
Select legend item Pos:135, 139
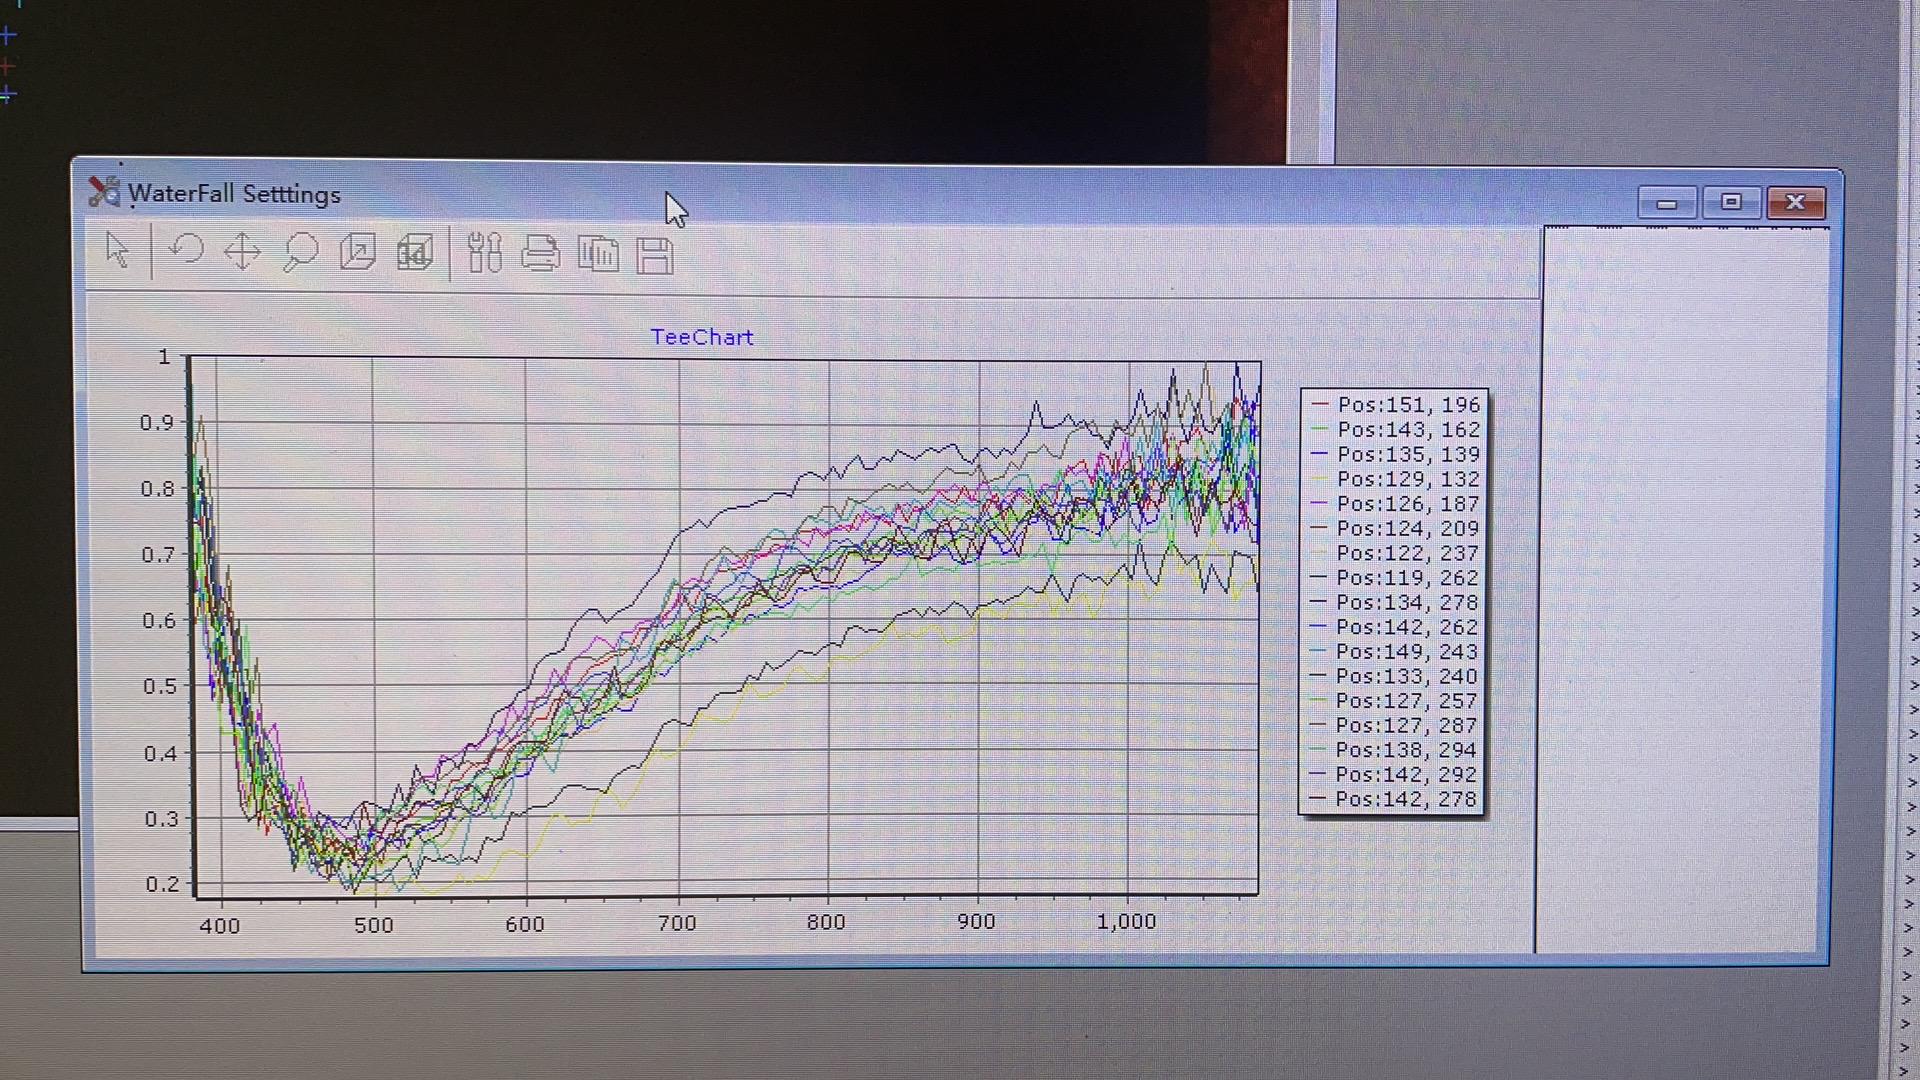pyautogui.click(x=1408, y=454)
